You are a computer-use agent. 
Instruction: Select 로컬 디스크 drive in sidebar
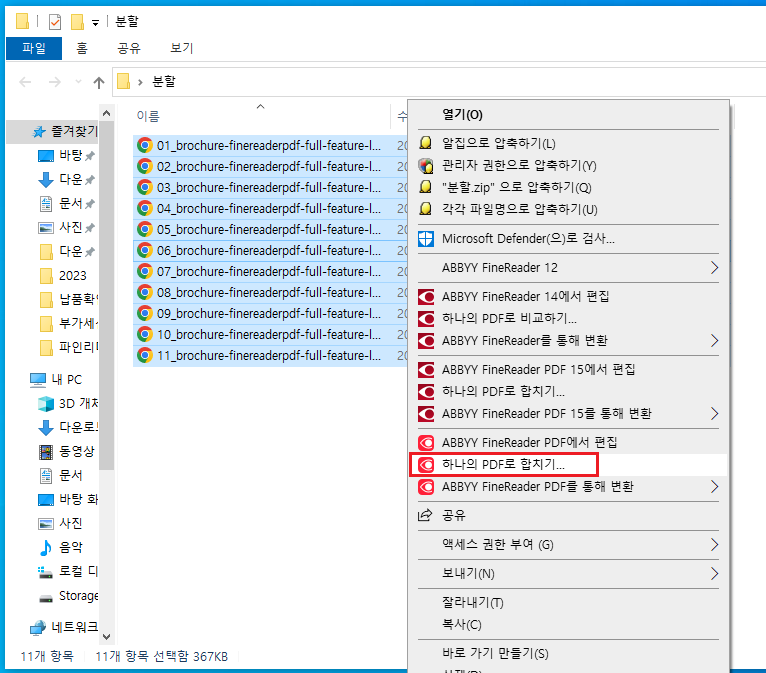tap(68, 571)
